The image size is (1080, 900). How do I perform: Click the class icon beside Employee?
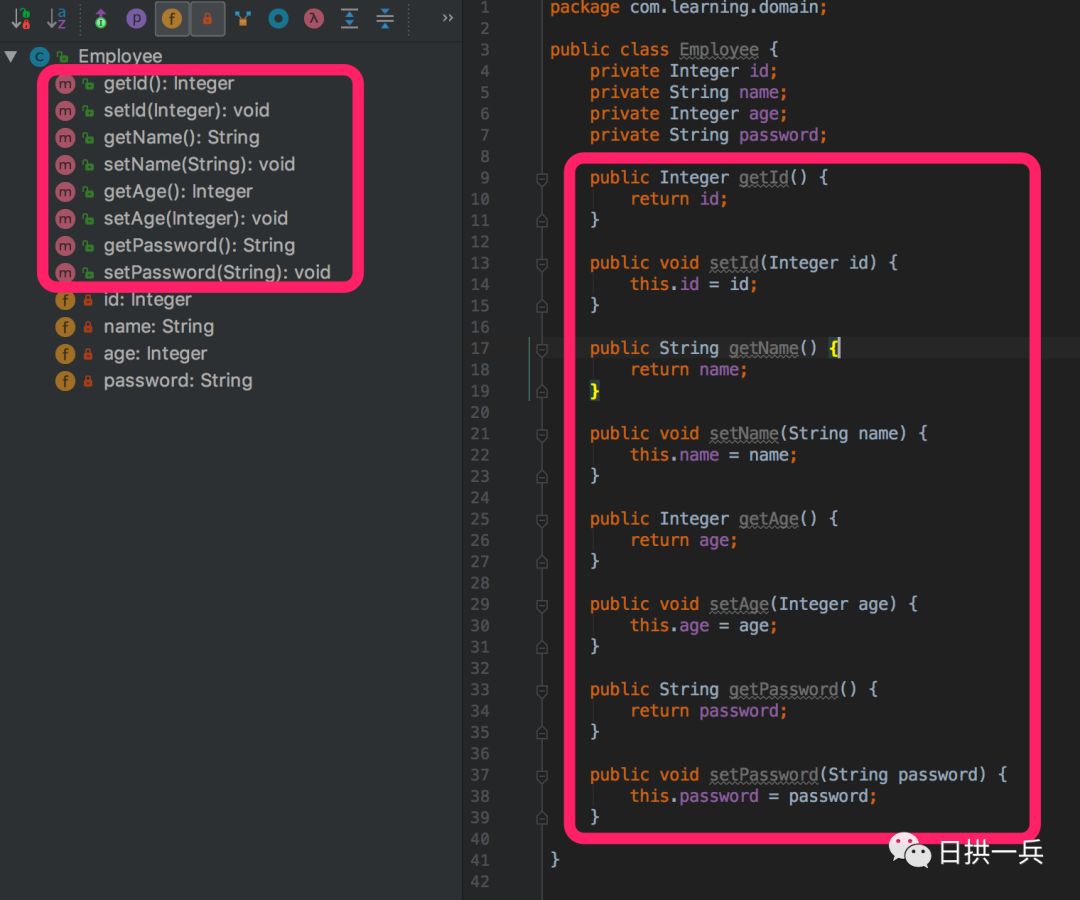click(39, 56)
